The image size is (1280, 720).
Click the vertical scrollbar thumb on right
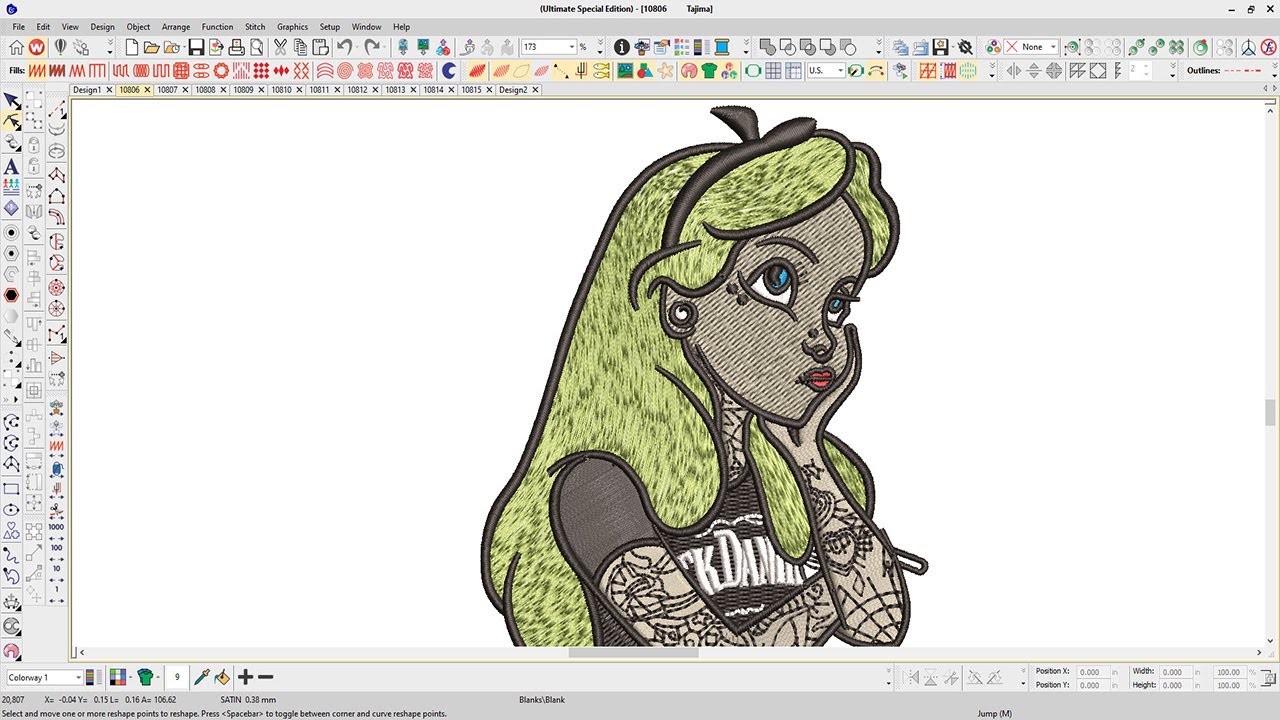[x=1271, y=412]
